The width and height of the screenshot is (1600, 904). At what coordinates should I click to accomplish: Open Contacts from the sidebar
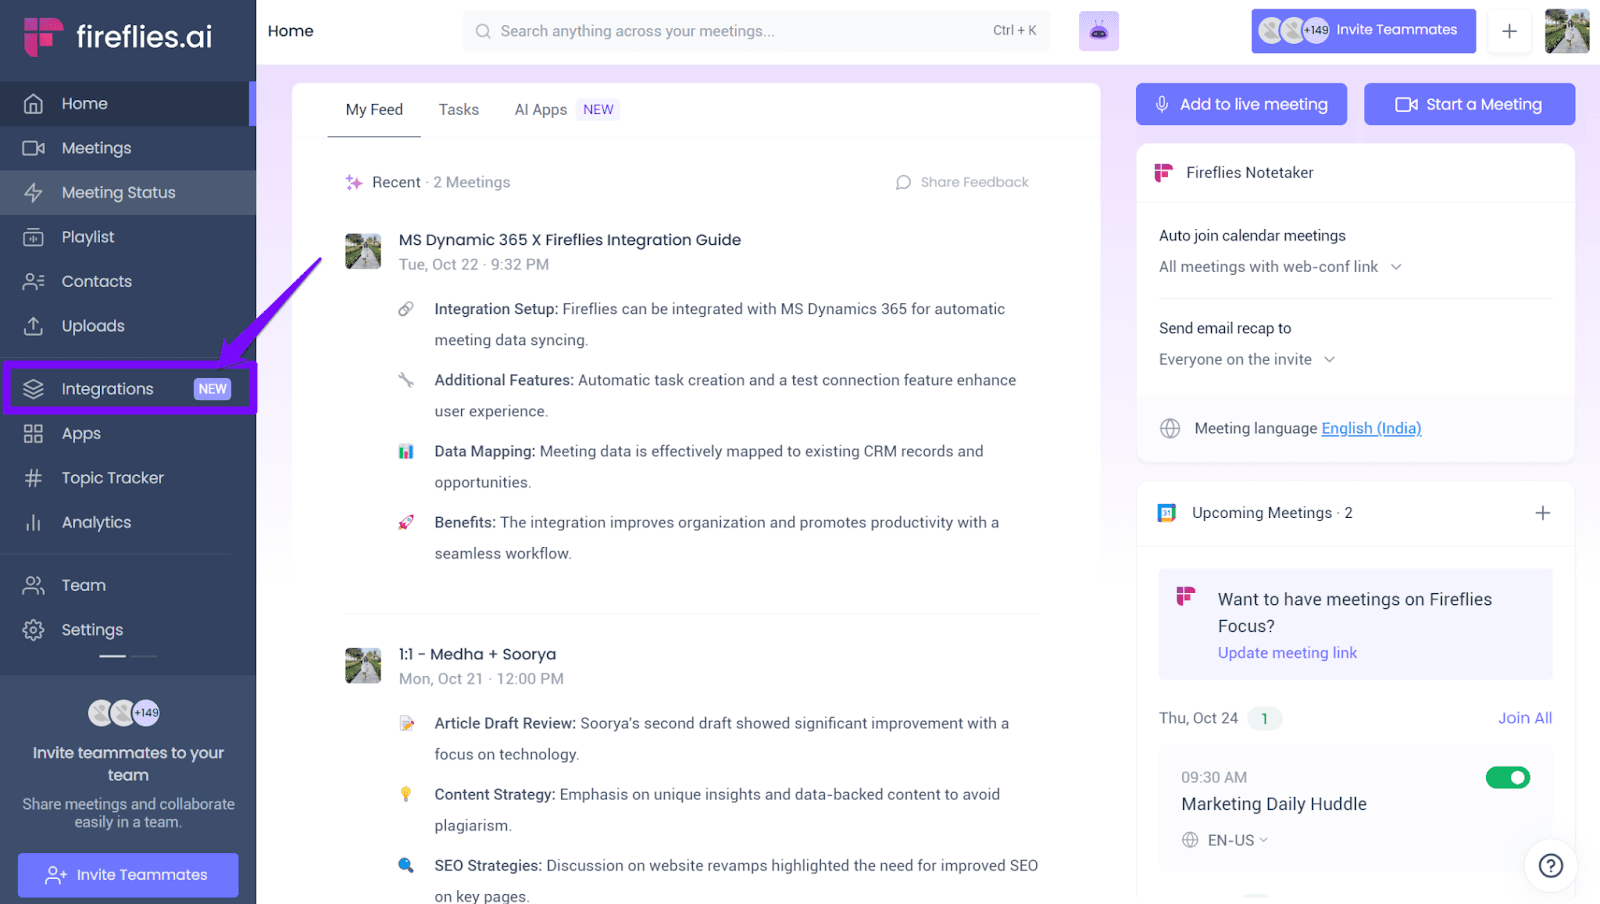coord(126,282)
